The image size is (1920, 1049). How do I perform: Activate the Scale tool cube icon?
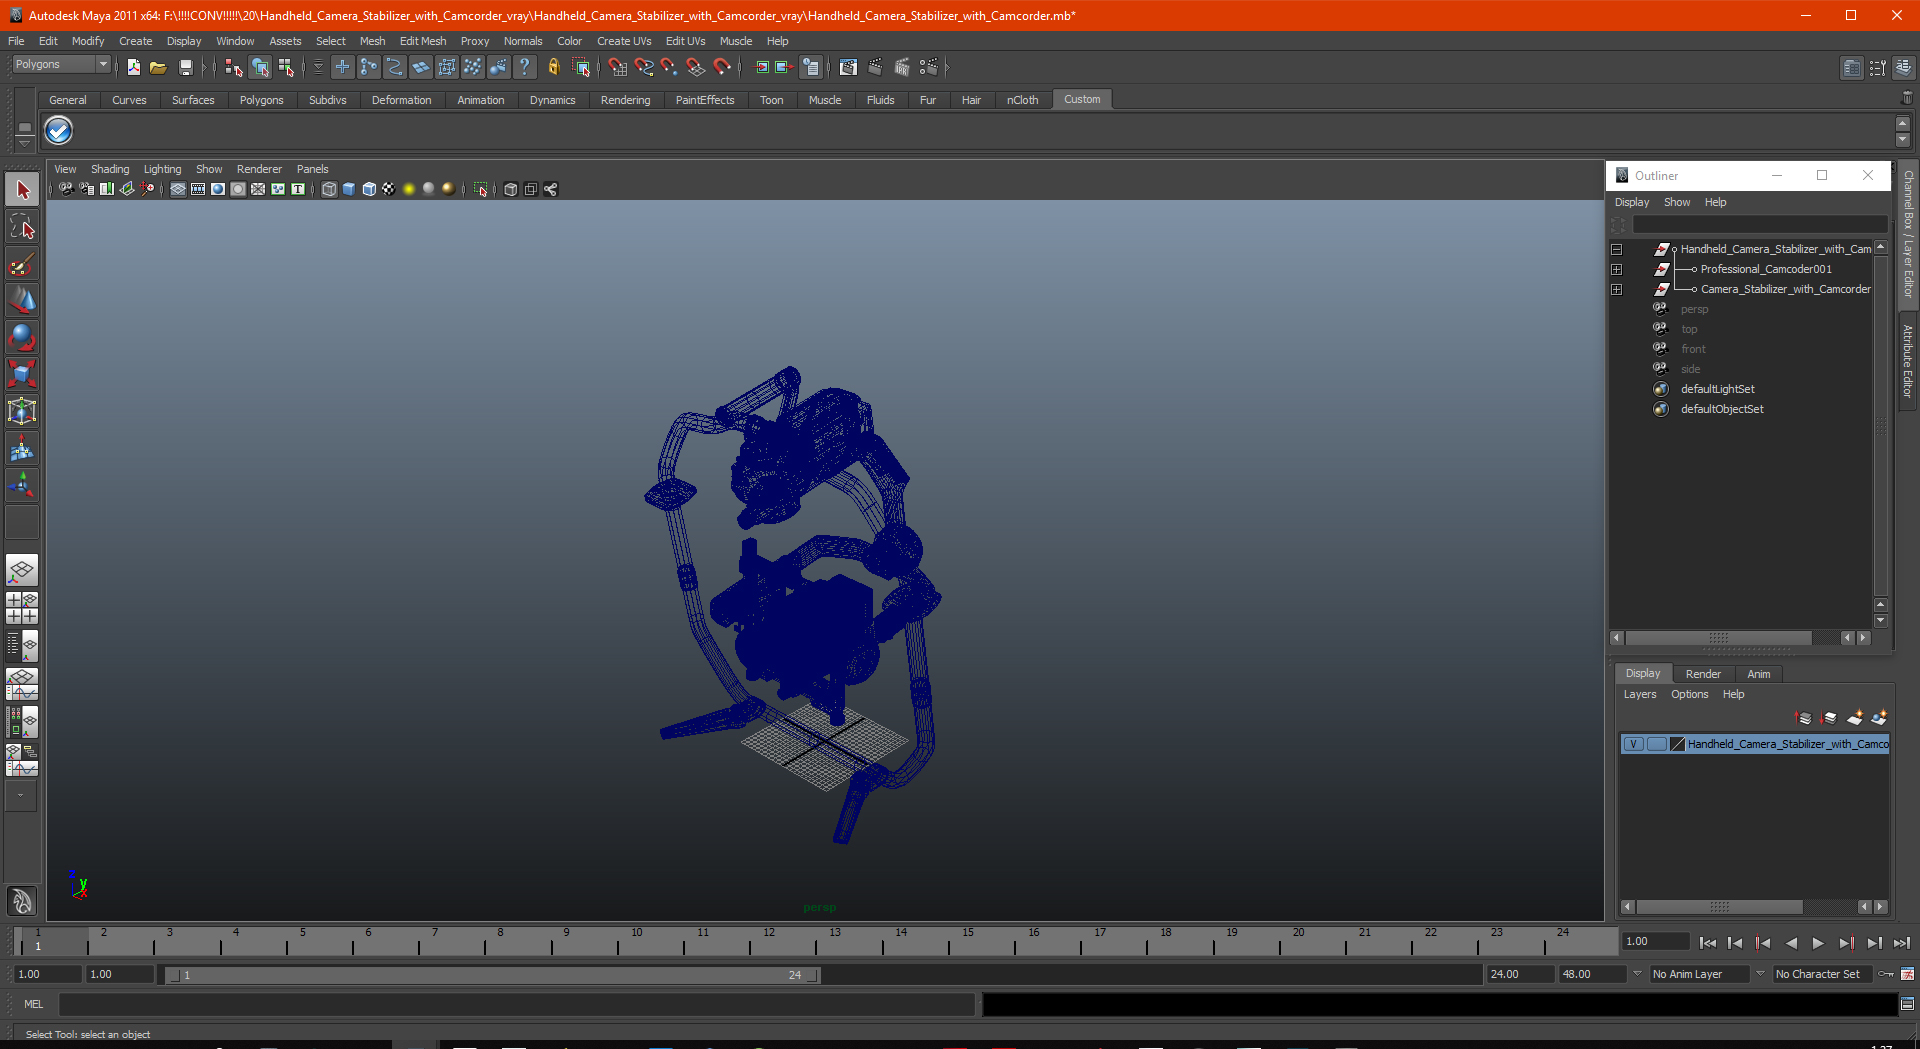pyautogui.click(x=22, y=374)
